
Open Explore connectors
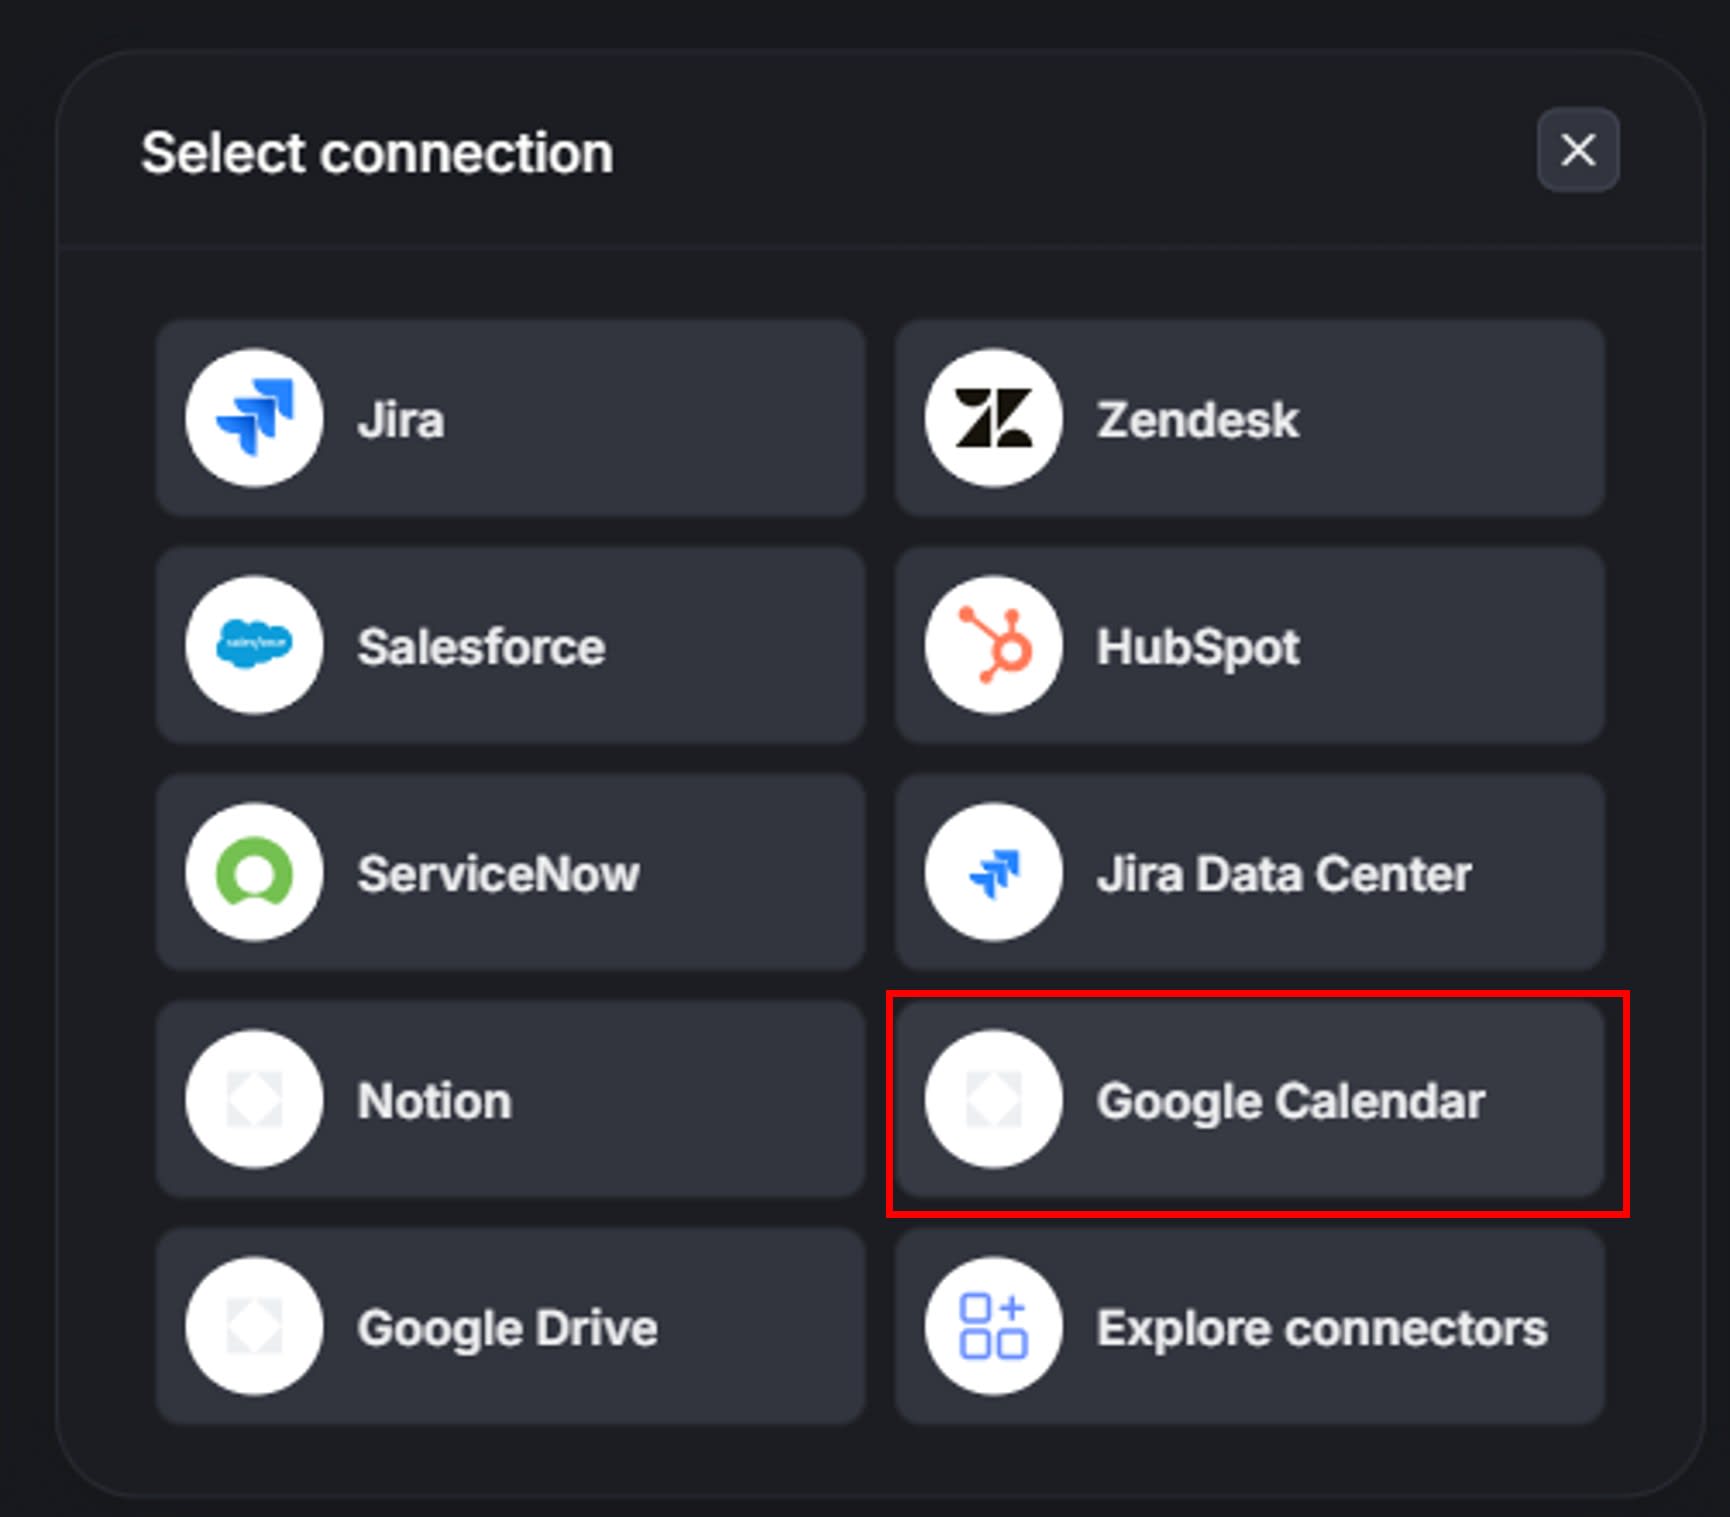click(x=1248, y=1325)
